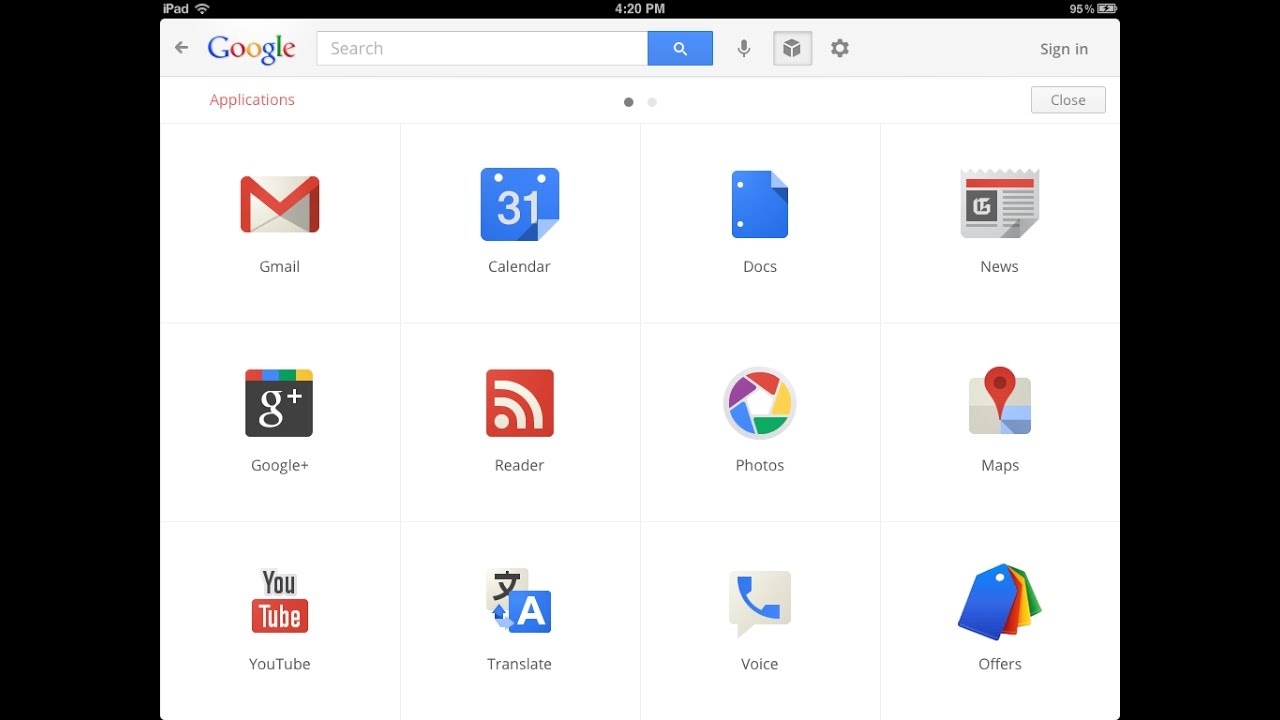Open the Docs app icon

760,204
